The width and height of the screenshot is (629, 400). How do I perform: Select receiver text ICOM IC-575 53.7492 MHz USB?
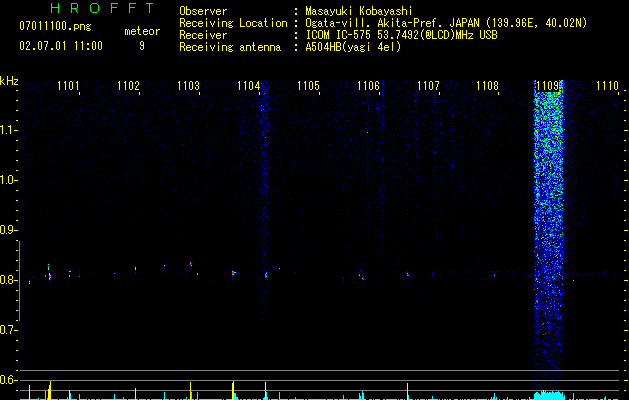pyautogui.click(x=402, y=35)
